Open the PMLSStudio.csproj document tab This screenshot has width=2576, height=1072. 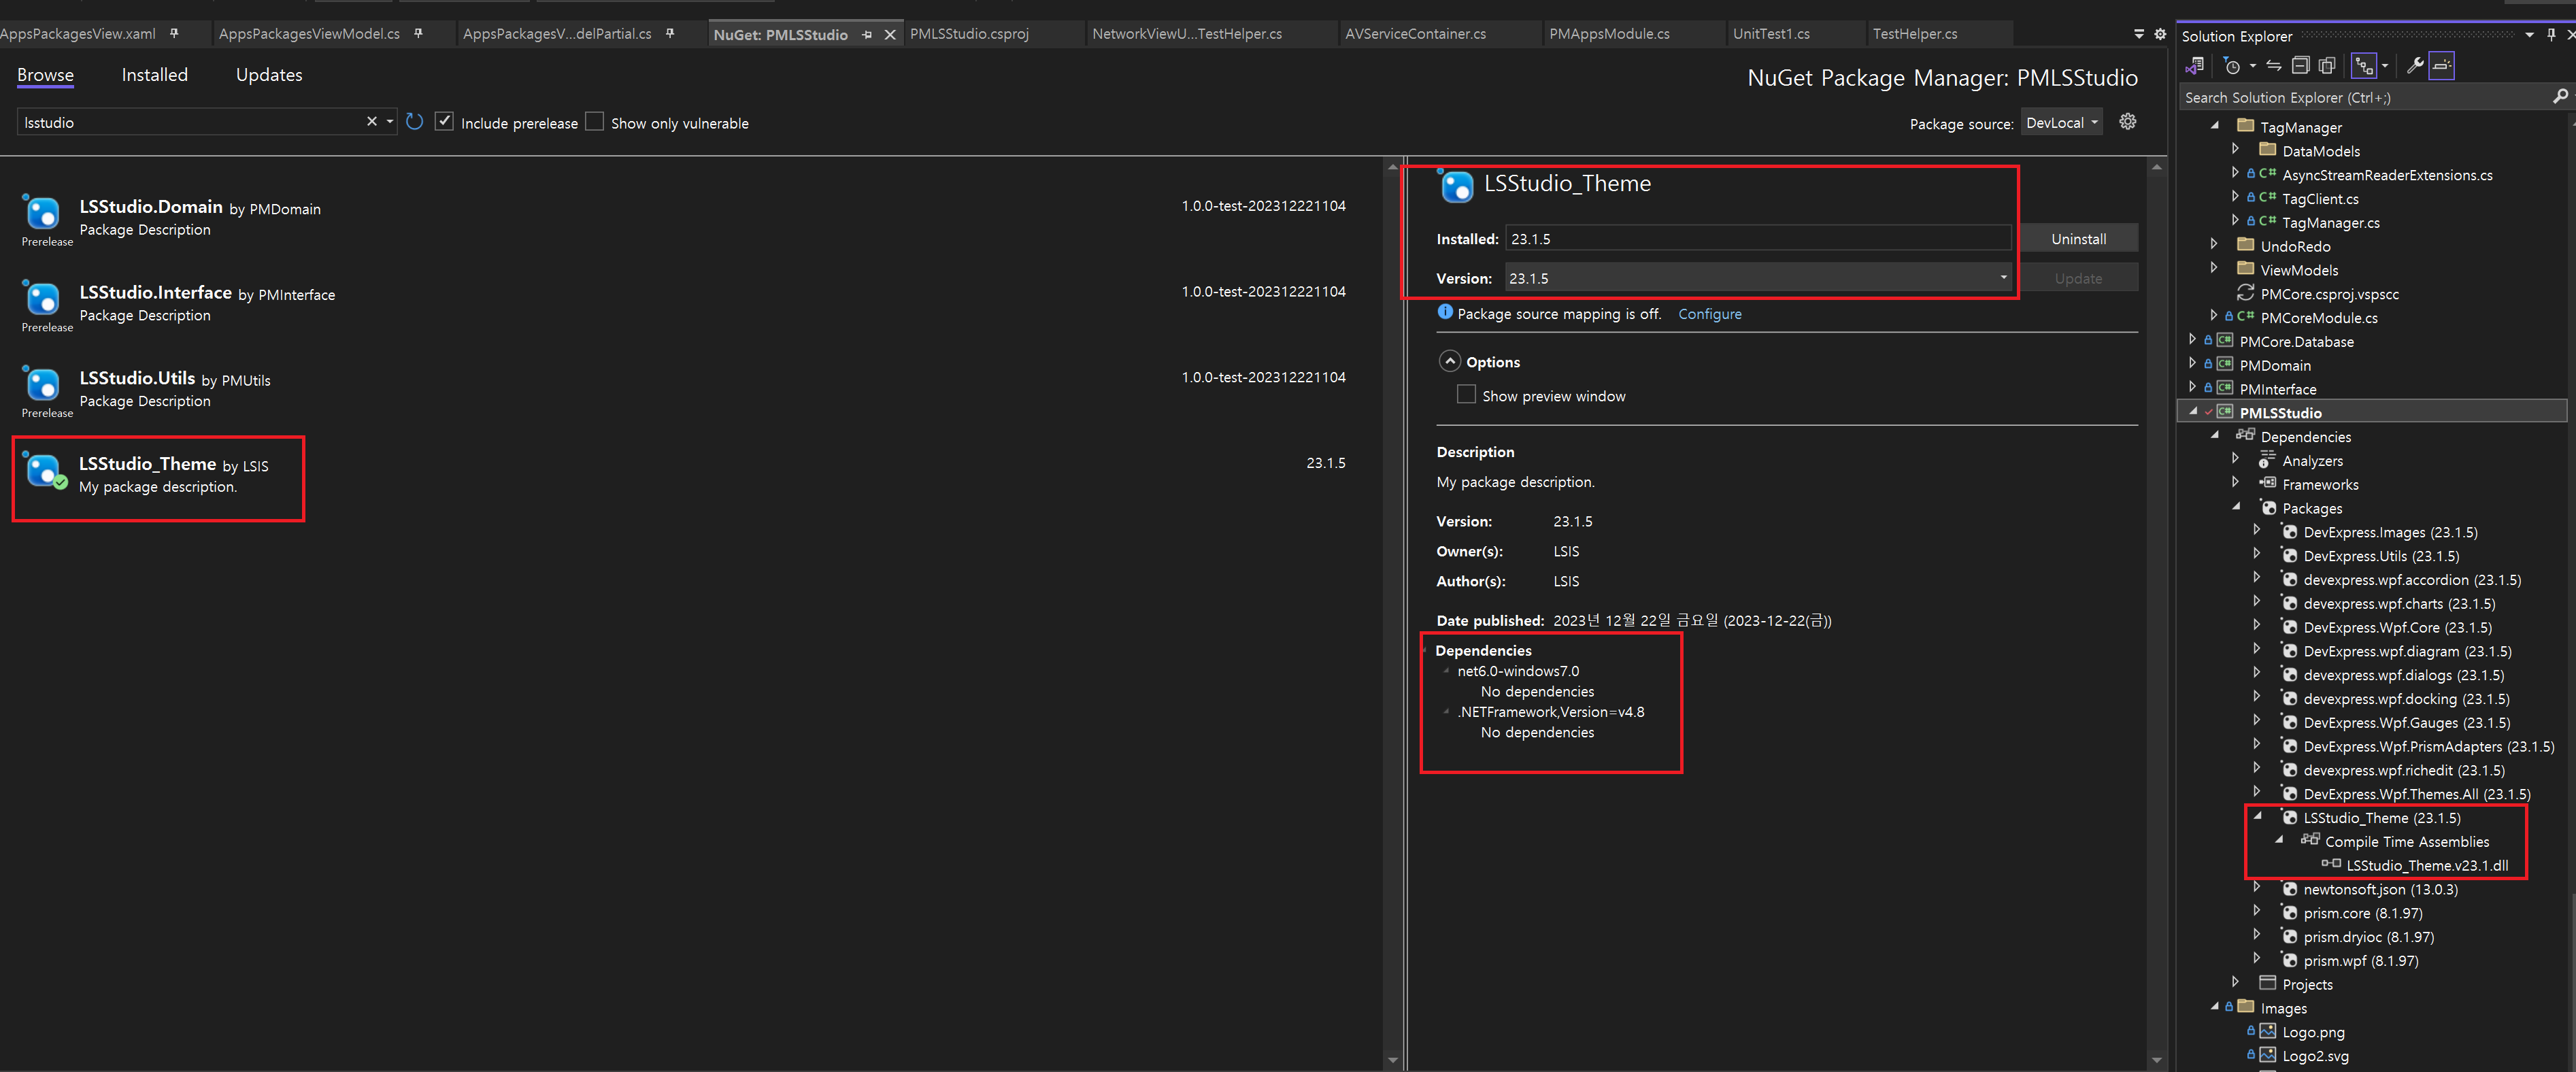click(969, 34)
